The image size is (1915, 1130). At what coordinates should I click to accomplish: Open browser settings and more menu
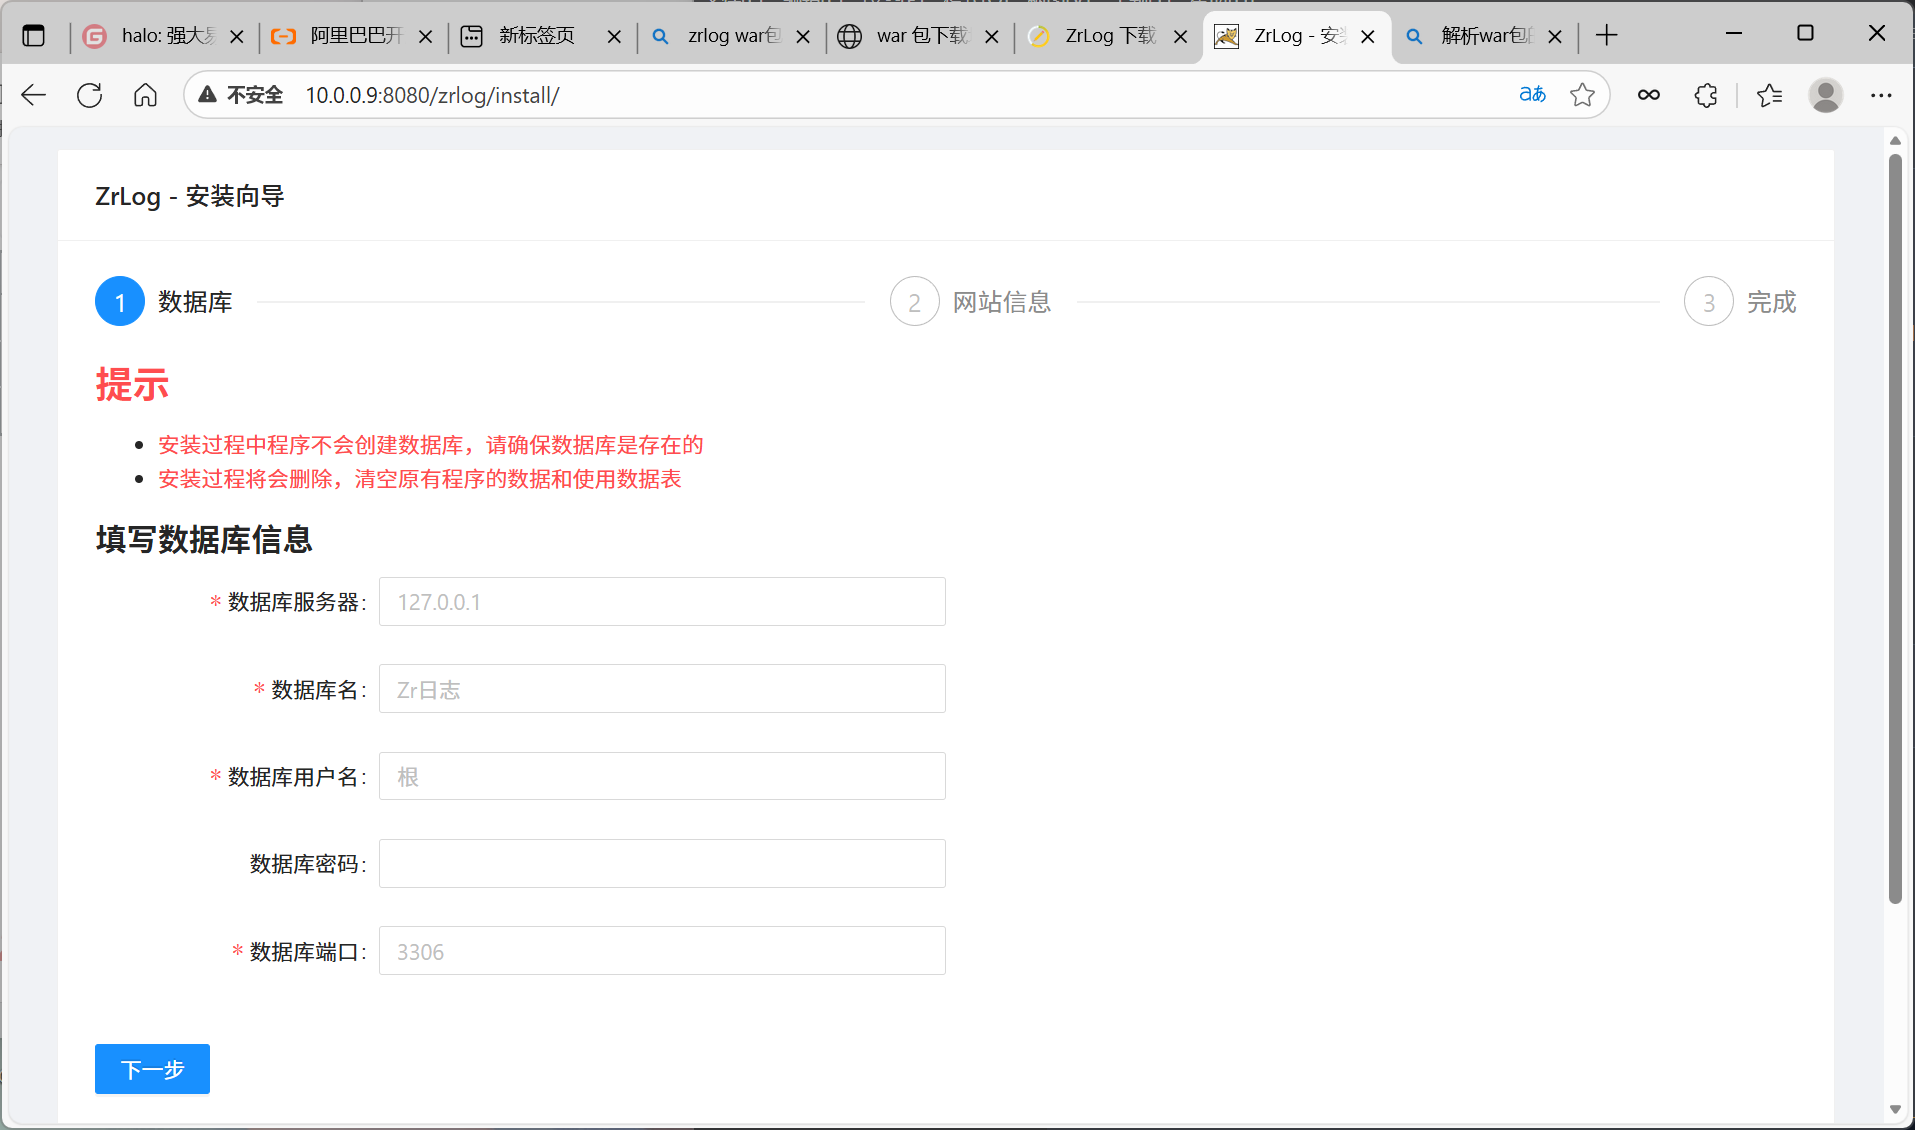1881,95
